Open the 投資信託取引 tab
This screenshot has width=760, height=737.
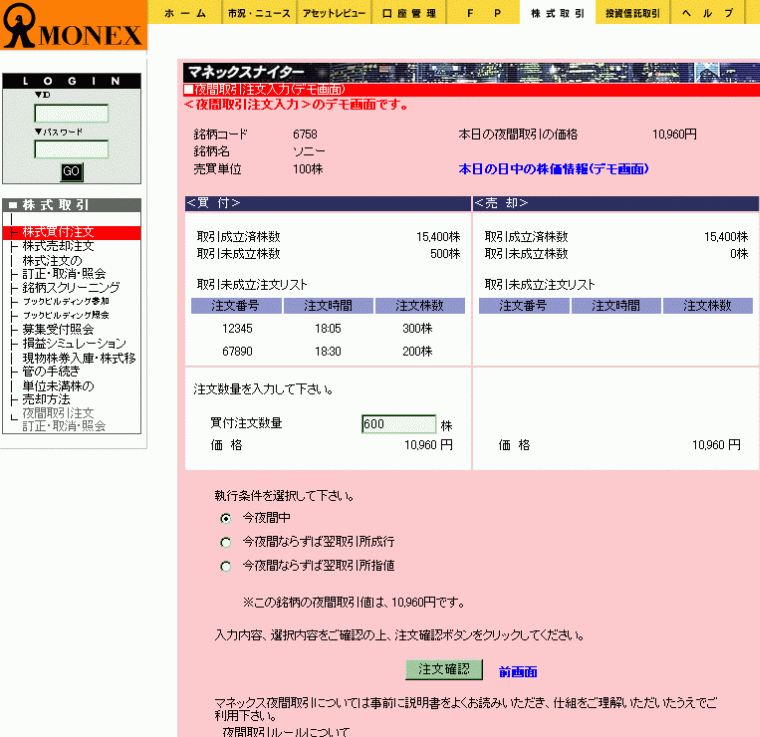632,13
